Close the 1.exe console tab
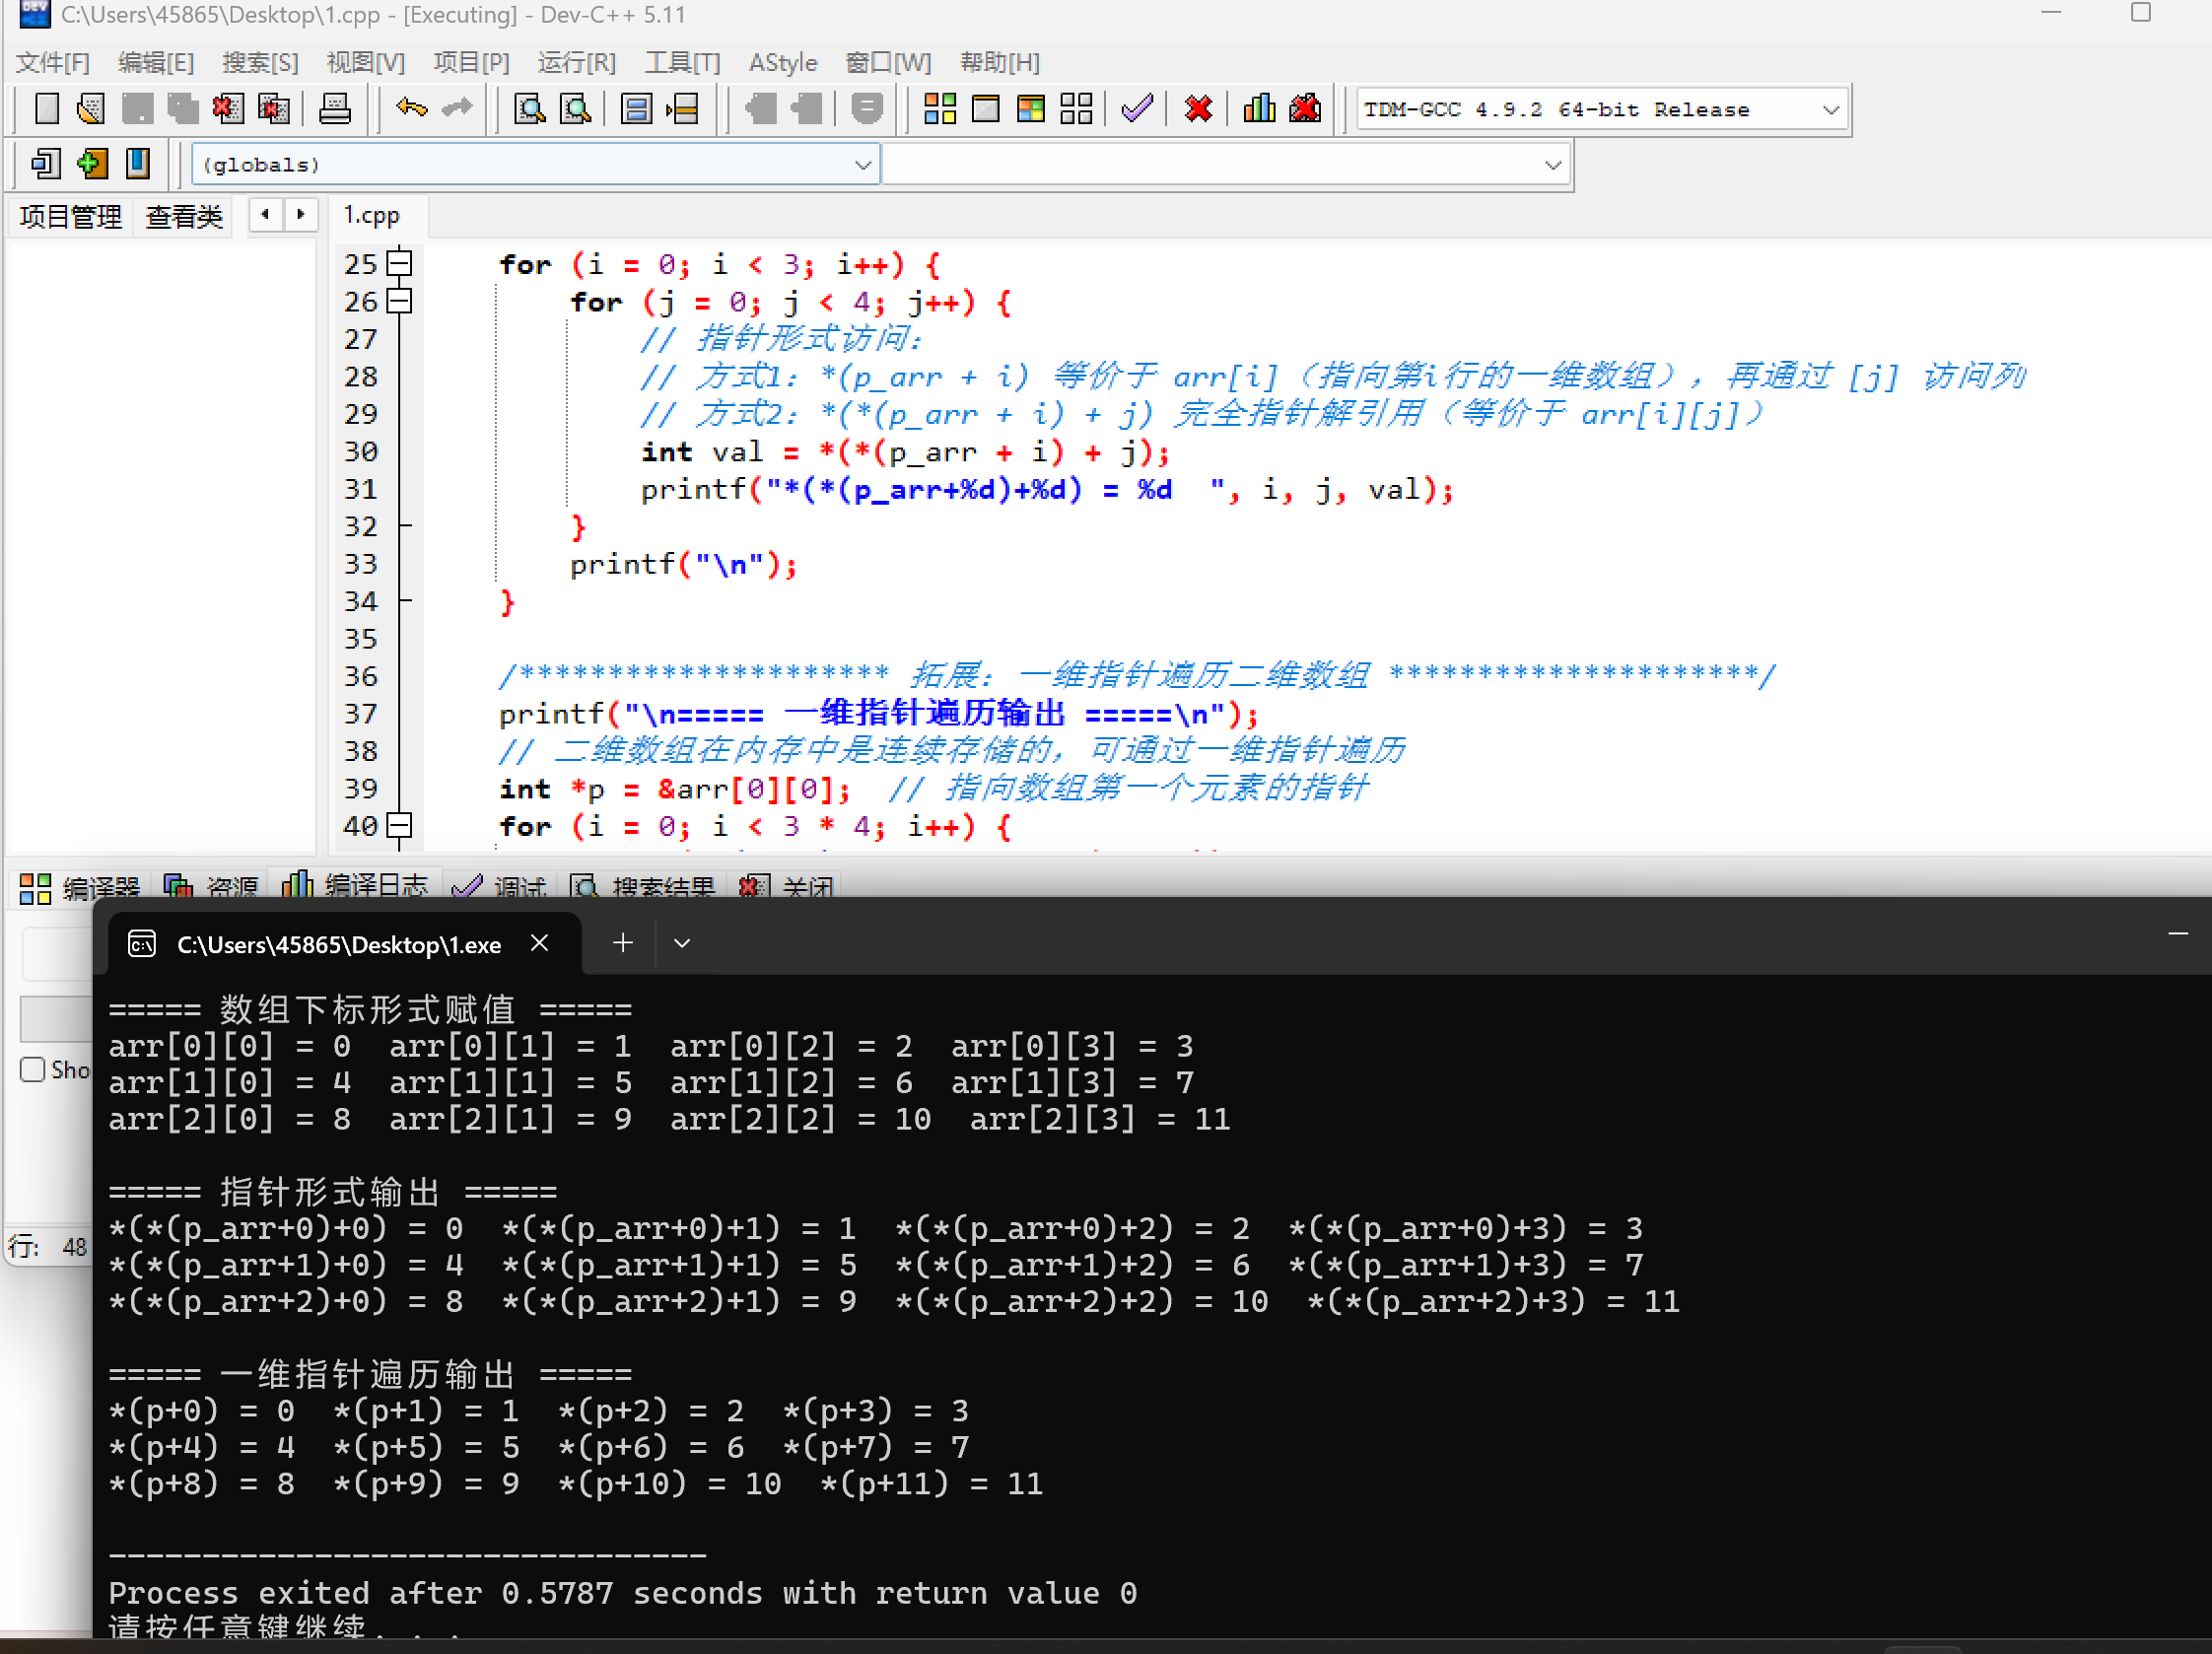The height and width of the screenshot is (1654, 2212). (539, 943)
